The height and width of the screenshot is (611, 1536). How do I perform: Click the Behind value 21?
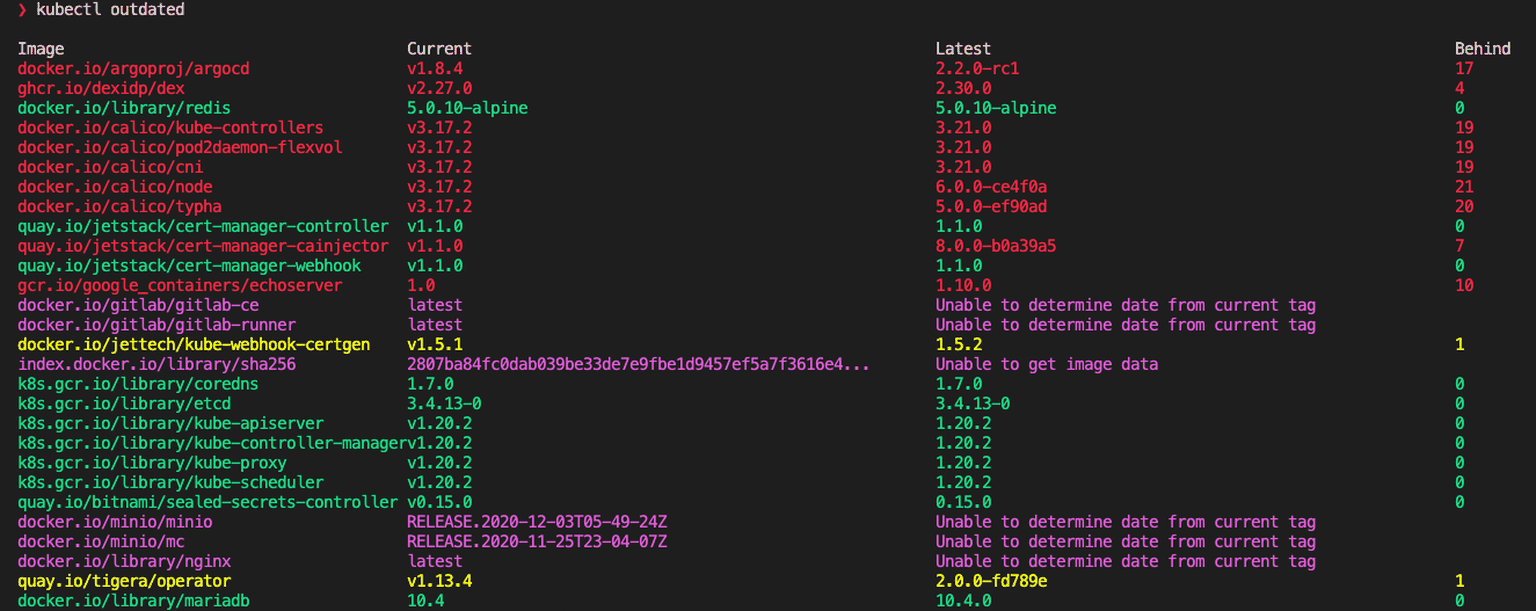pos(1464,187)
